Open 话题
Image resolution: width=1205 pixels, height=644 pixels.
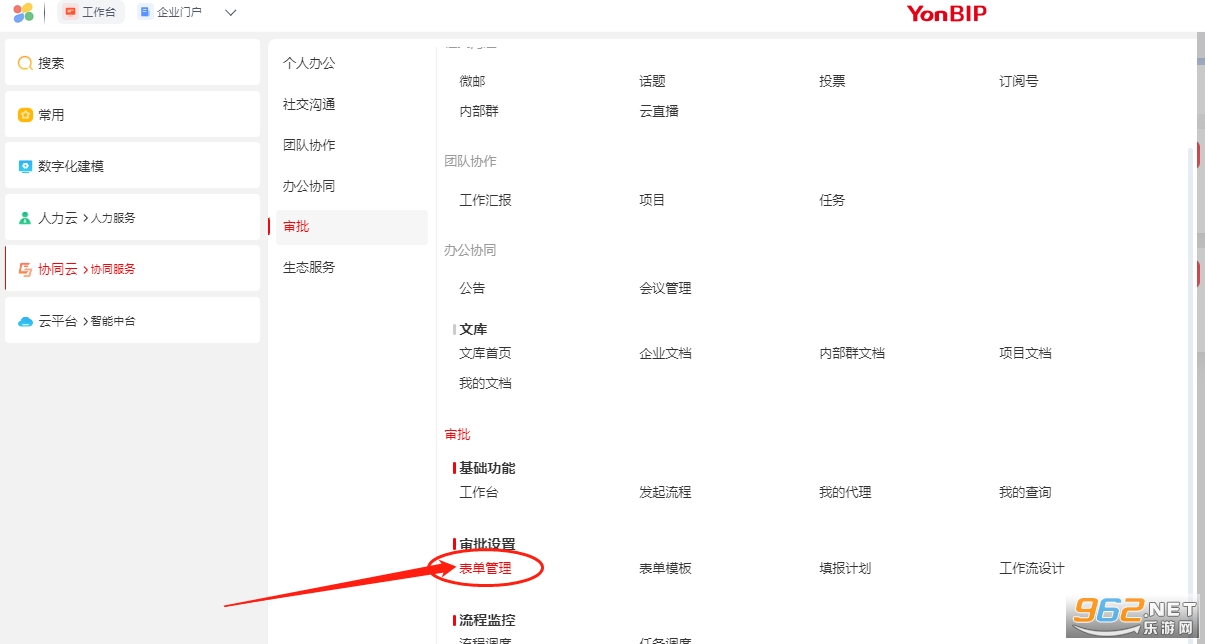click(x=652, y=81)
